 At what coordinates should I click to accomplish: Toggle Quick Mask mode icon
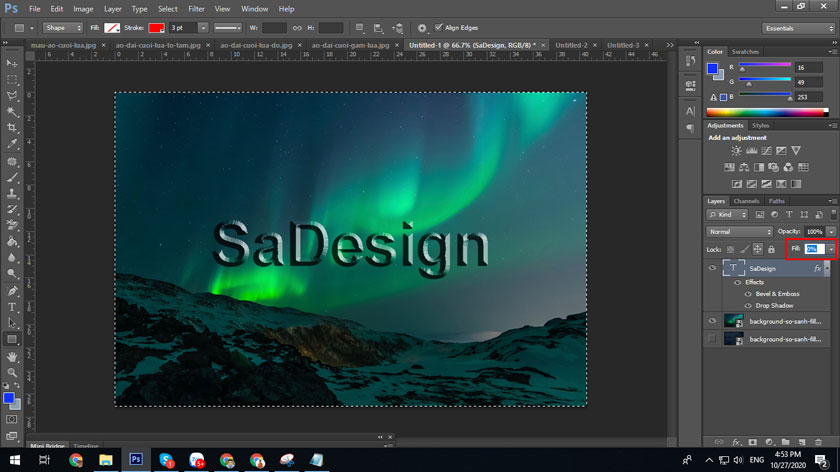pyautogui.click(x=12, y=419)
